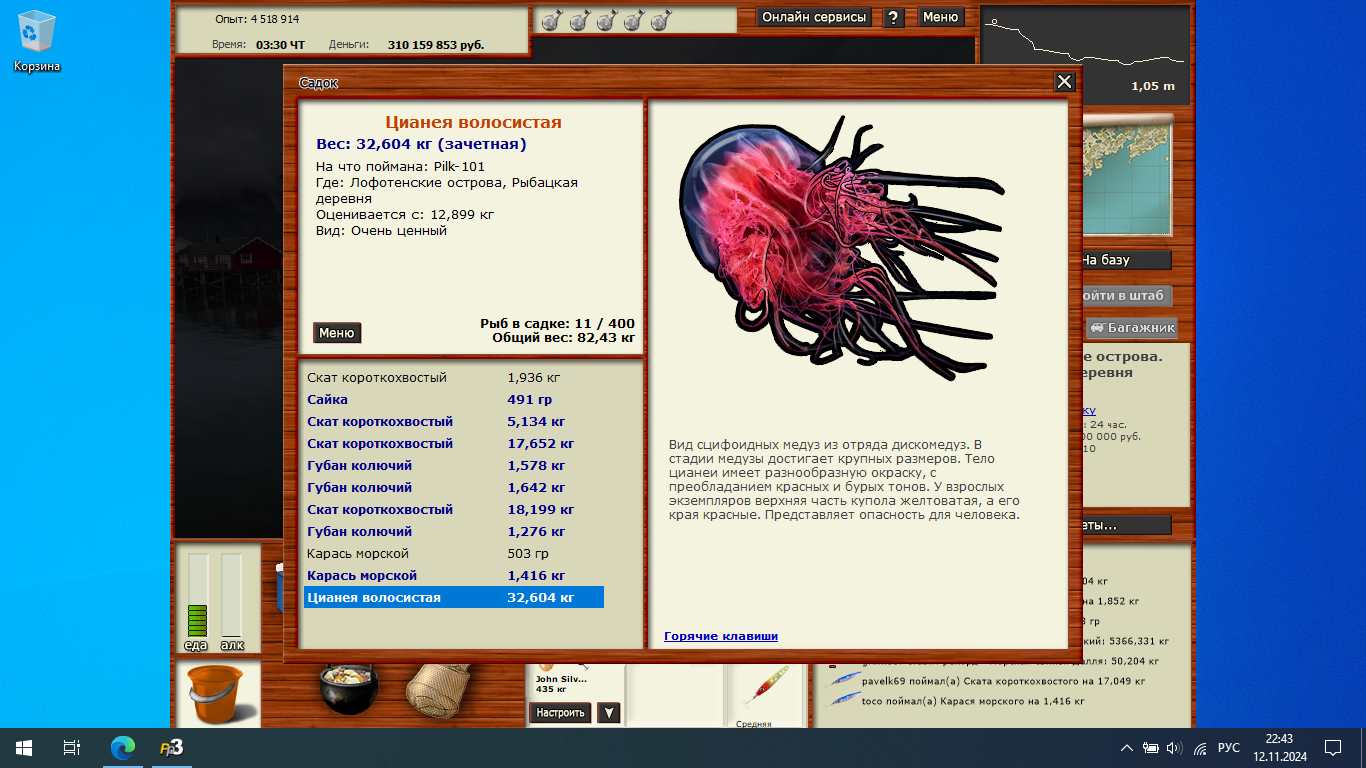Open the cooking cauldron icon

(x=350, y=688)
